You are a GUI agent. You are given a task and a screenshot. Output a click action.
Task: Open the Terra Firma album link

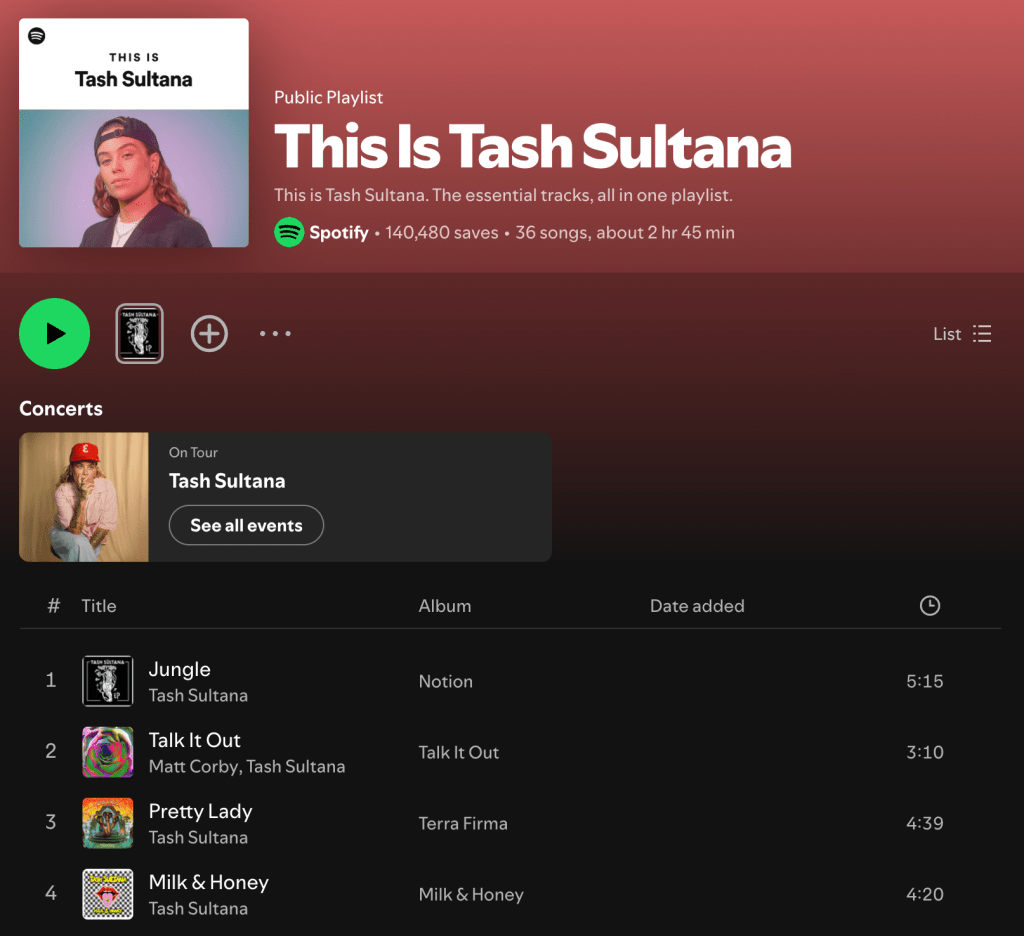pos(463,824)
